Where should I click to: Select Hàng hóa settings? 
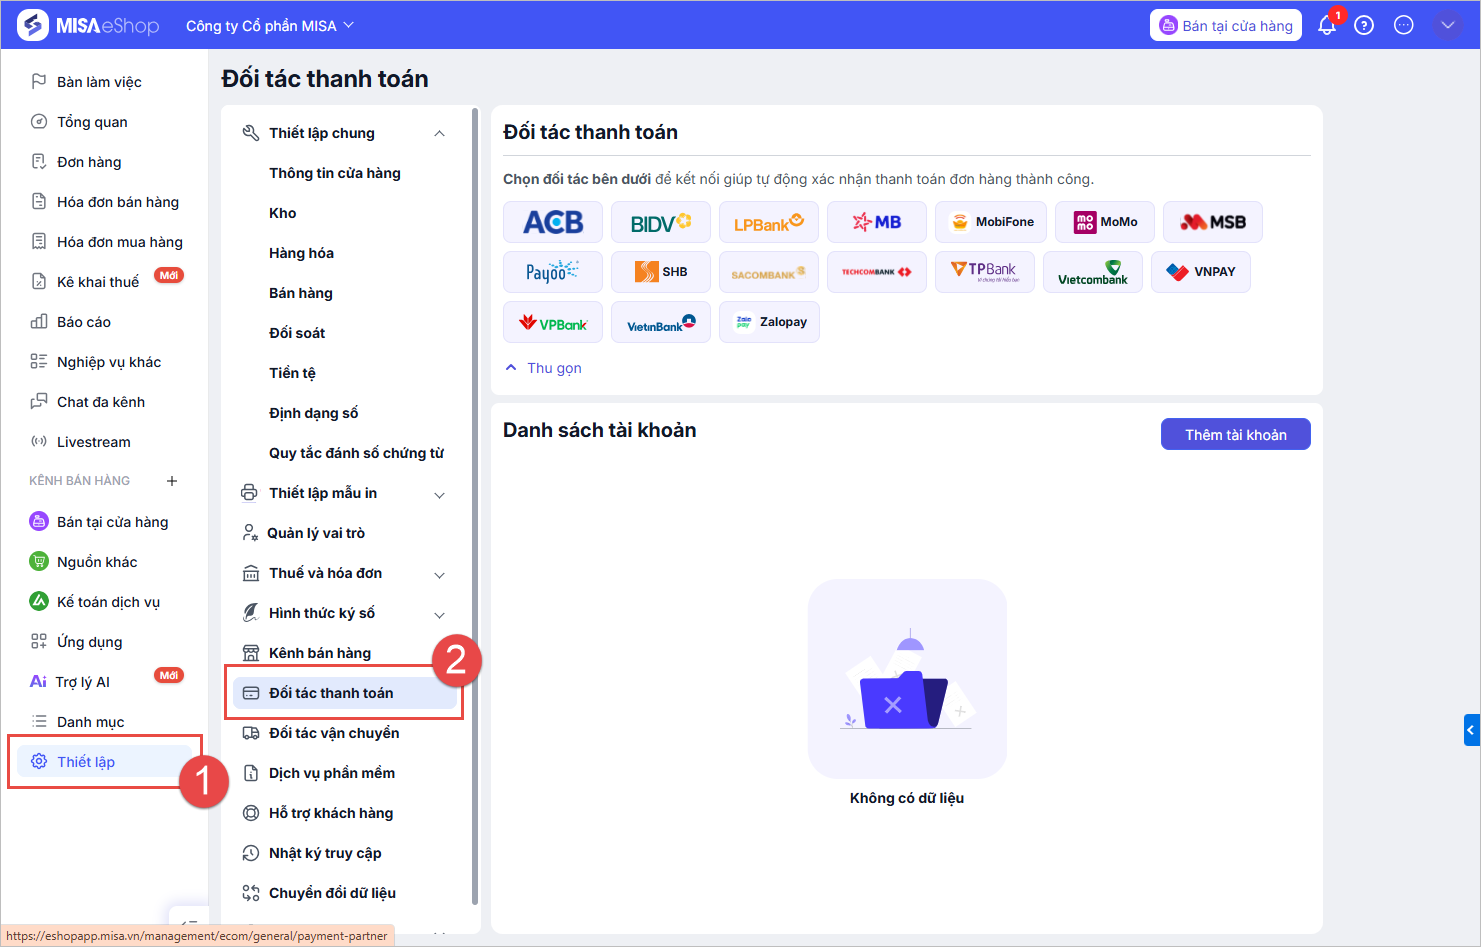click(301, 253)
